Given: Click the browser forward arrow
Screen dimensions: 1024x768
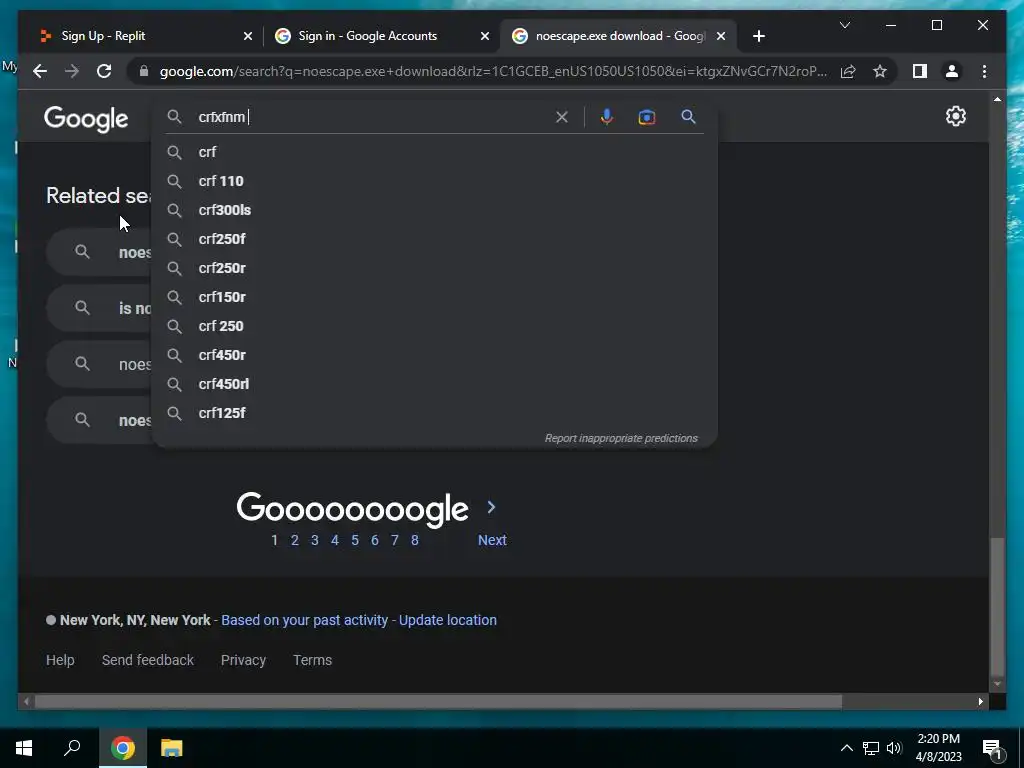Looking at the screenshot, I should 72,71.
